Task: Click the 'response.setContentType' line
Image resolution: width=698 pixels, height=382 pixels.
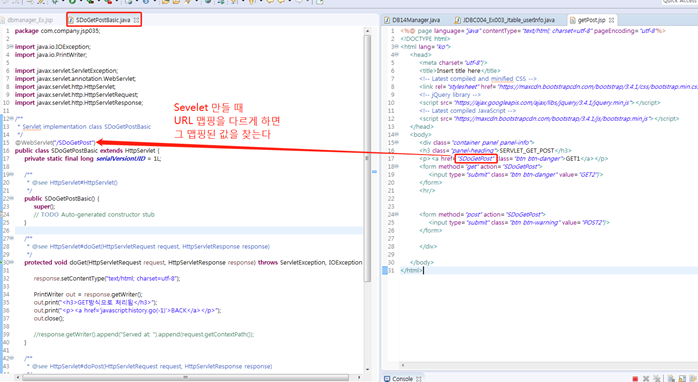Action: click(107, 279)
